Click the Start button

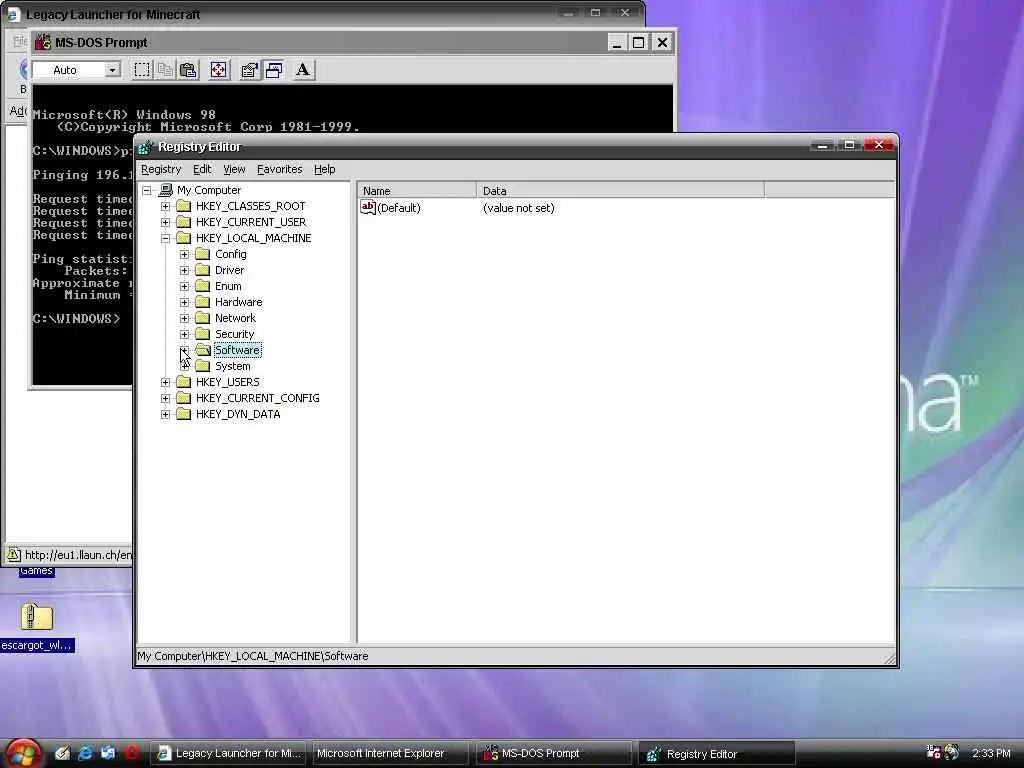22,754
